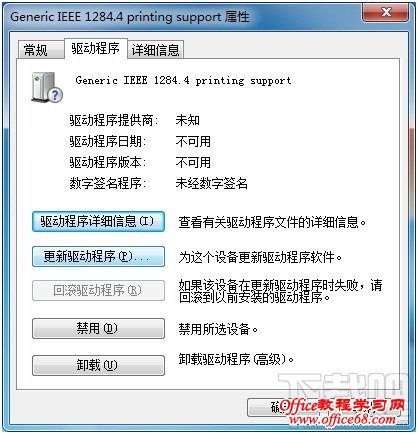
Task: Select the 驱动程序 tab
Action: tap(95, 49)
